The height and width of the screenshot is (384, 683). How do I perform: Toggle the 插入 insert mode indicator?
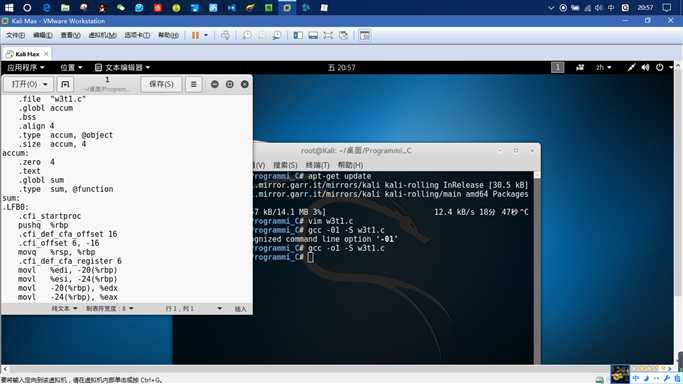coord(240,309)
